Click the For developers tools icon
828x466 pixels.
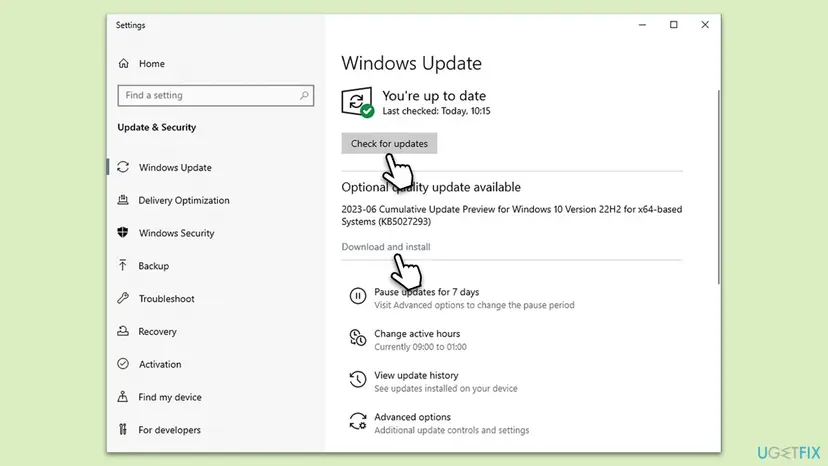coord(123,429)
